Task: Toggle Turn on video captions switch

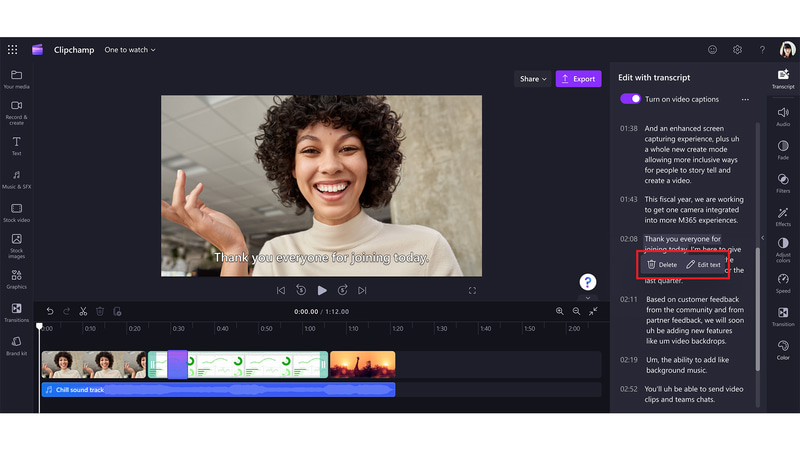Action: [x=630, y=99]
